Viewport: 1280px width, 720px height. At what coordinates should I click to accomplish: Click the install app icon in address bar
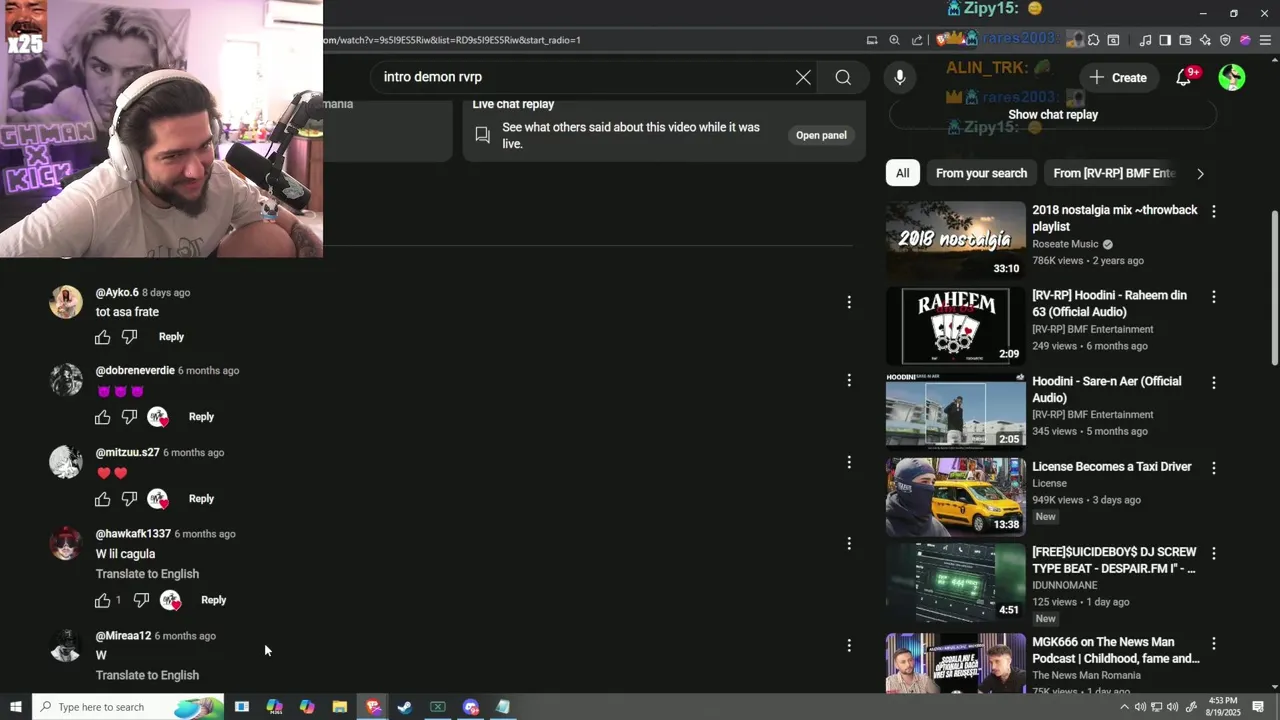(872, 40)
